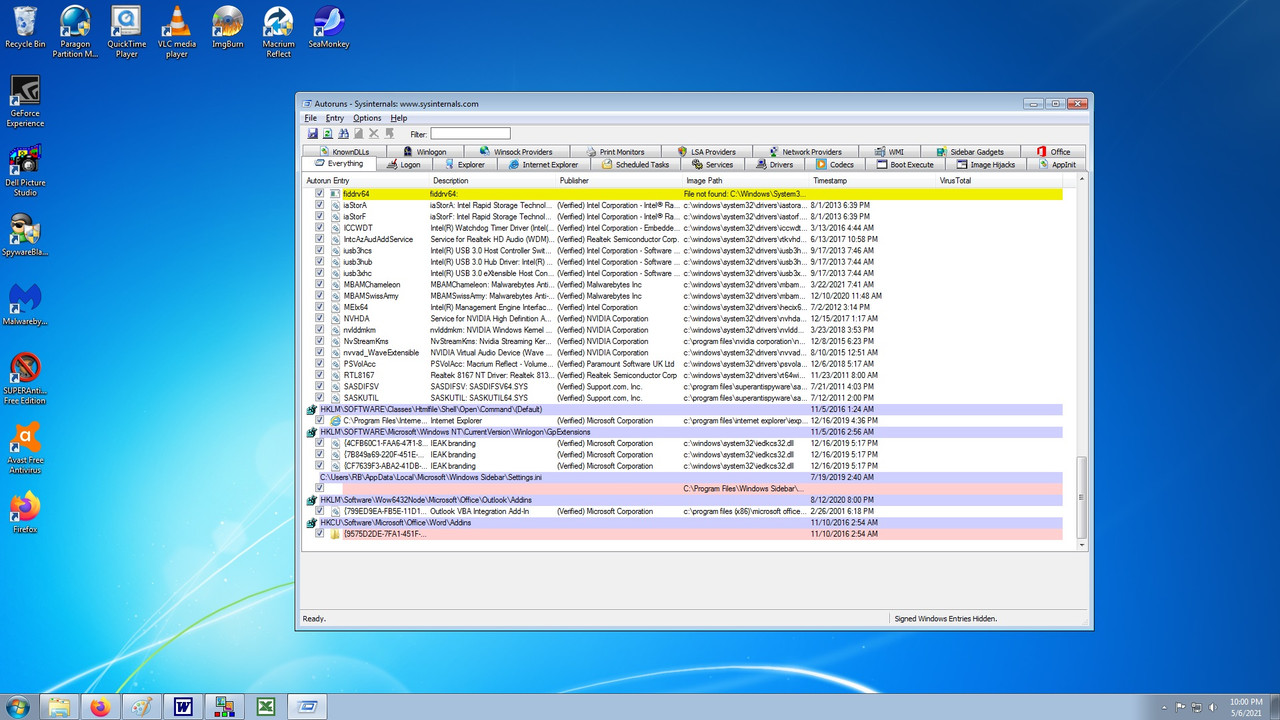Switch to the Image Hijacks tab
This screenshot has width=1280, height=720.
pos(986,164)
